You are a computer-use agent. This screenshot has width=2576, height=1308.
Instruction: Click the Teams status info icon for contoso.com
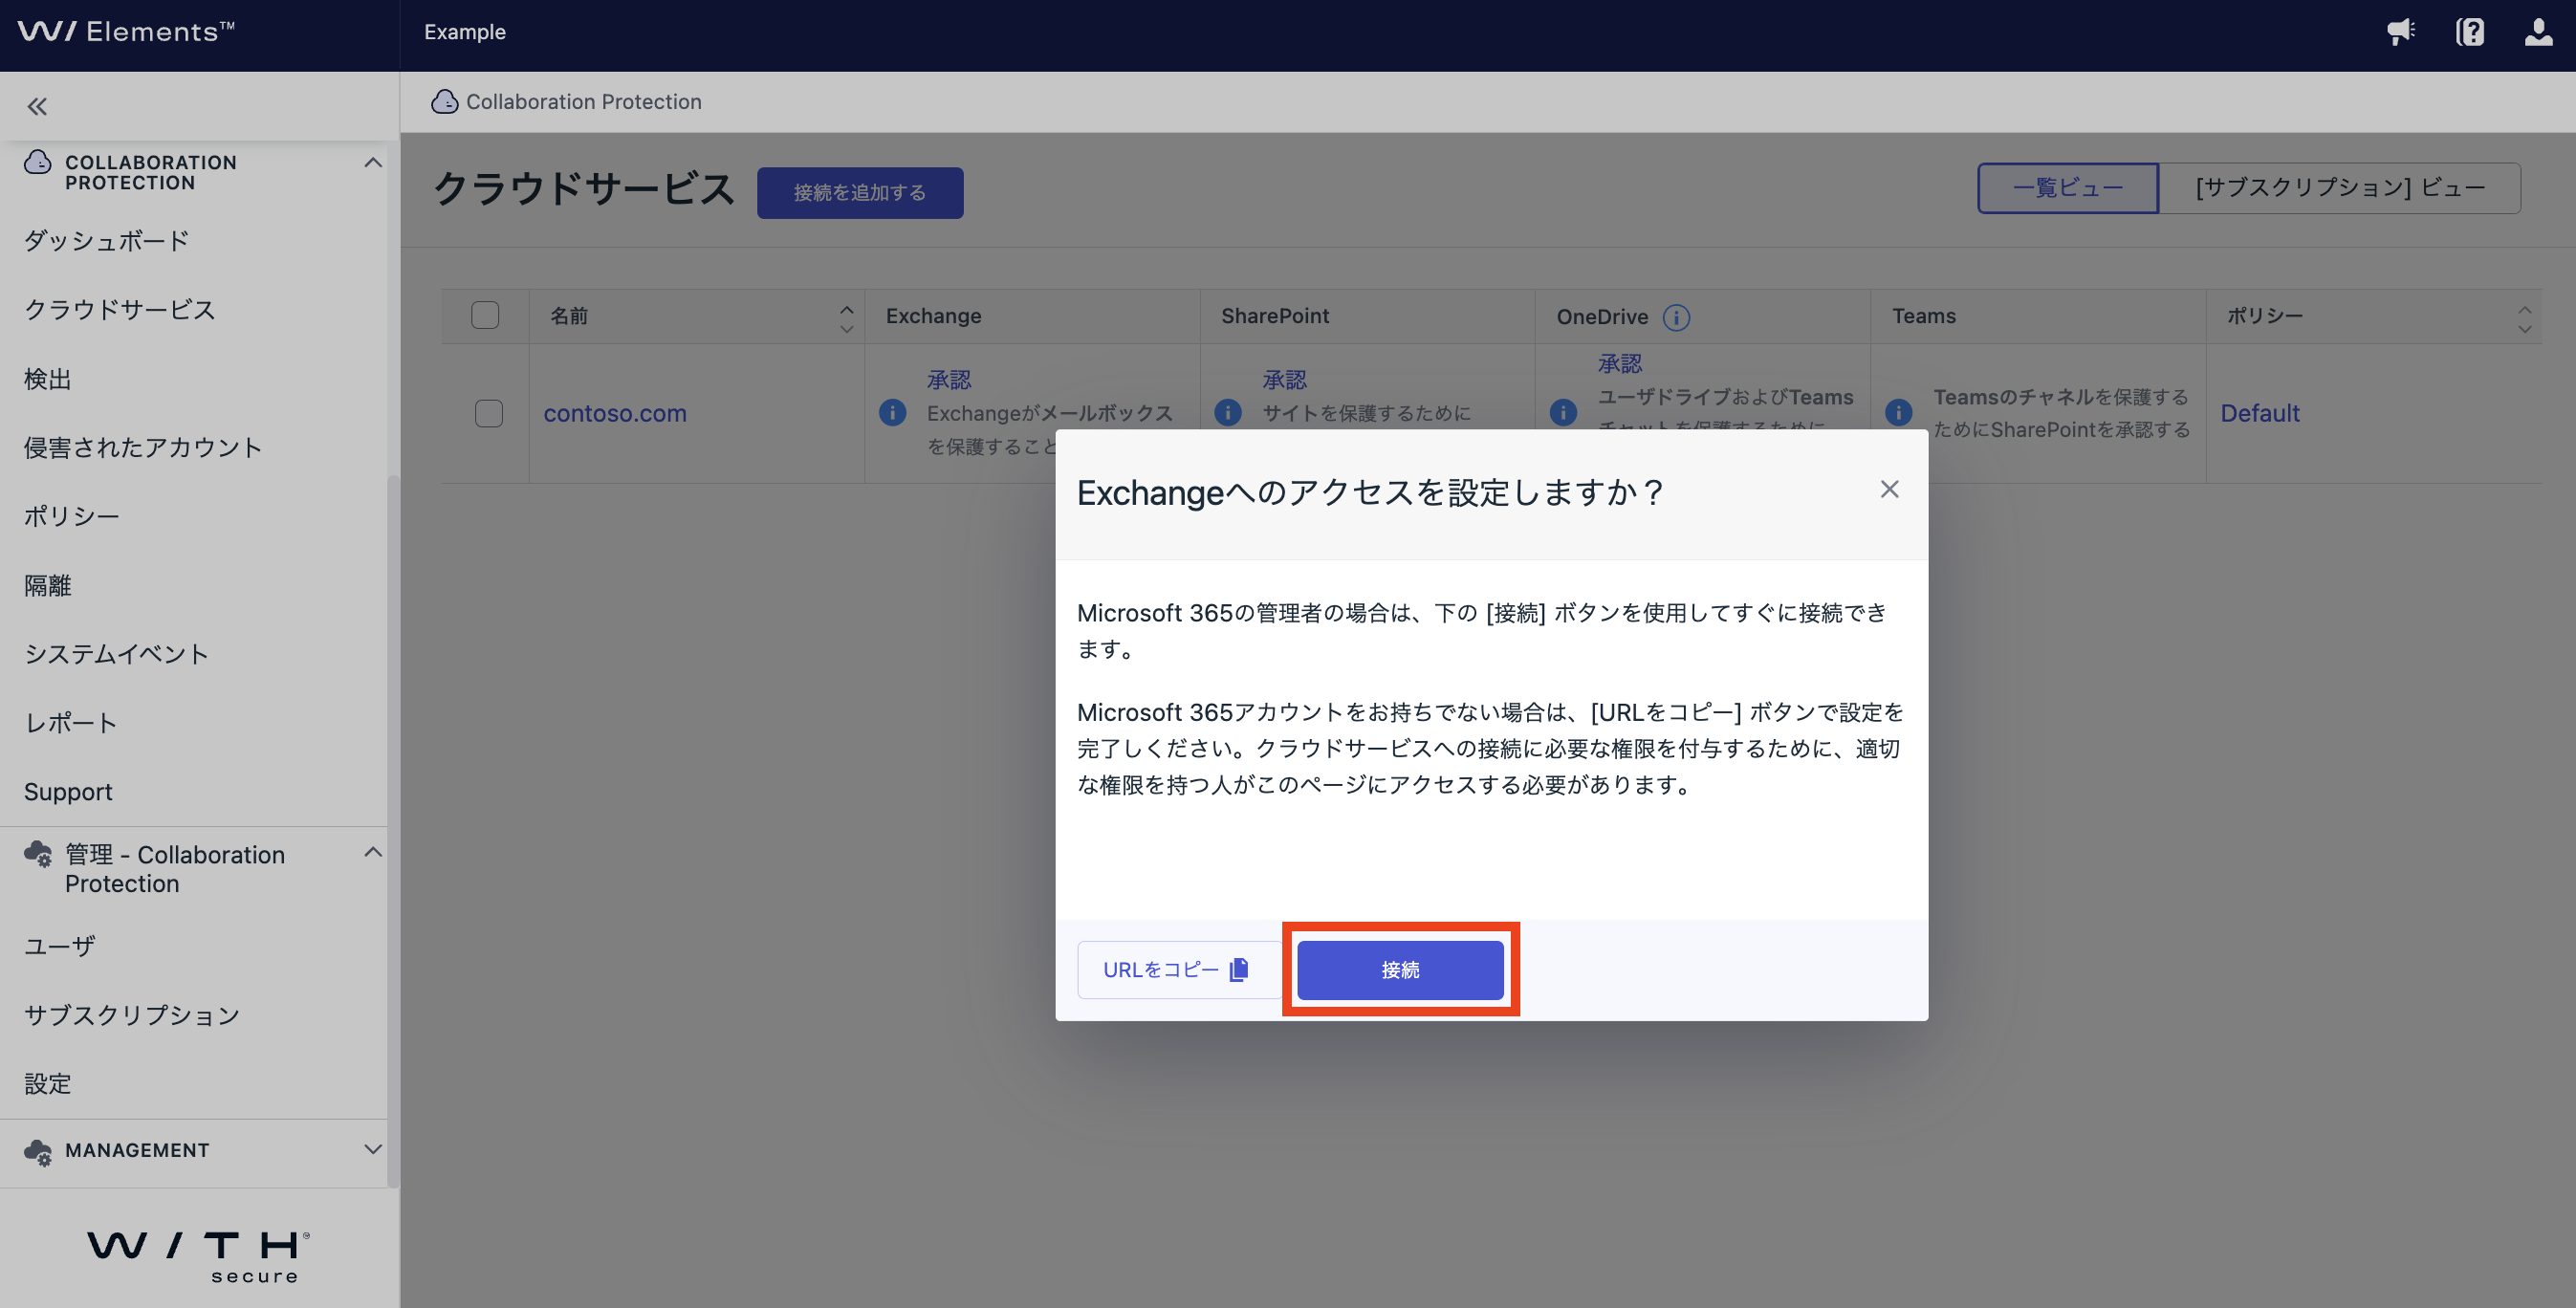(1899, 412)
